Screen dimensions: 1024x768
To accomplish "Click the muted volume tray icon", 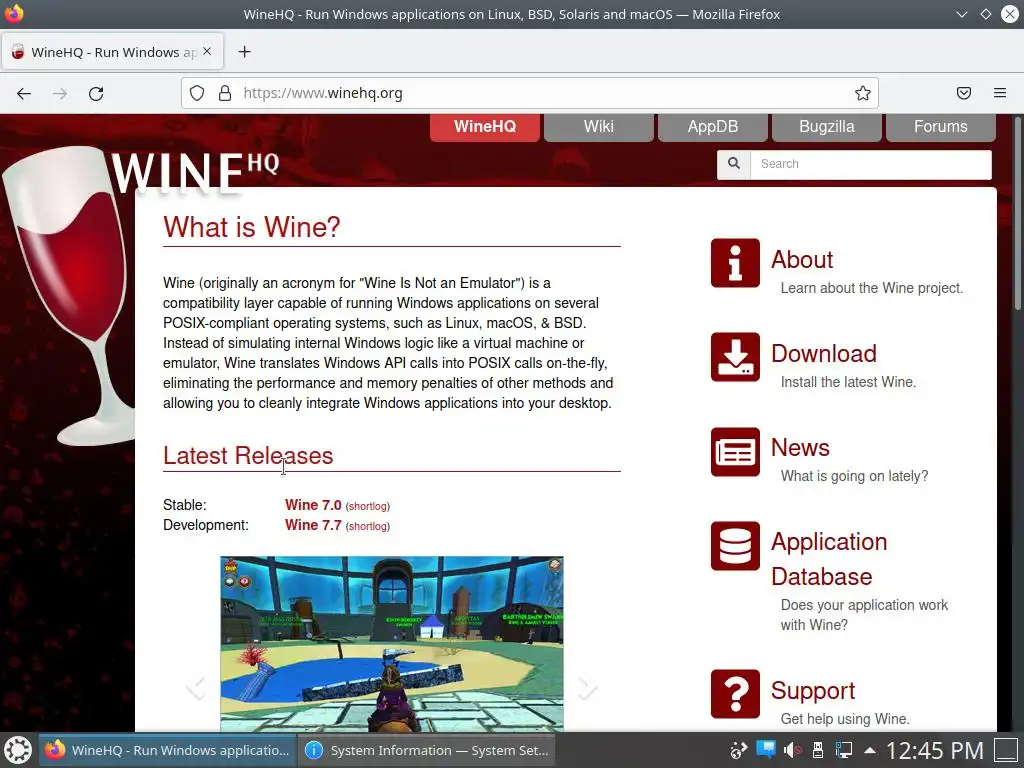I will (x=792, y=750).
